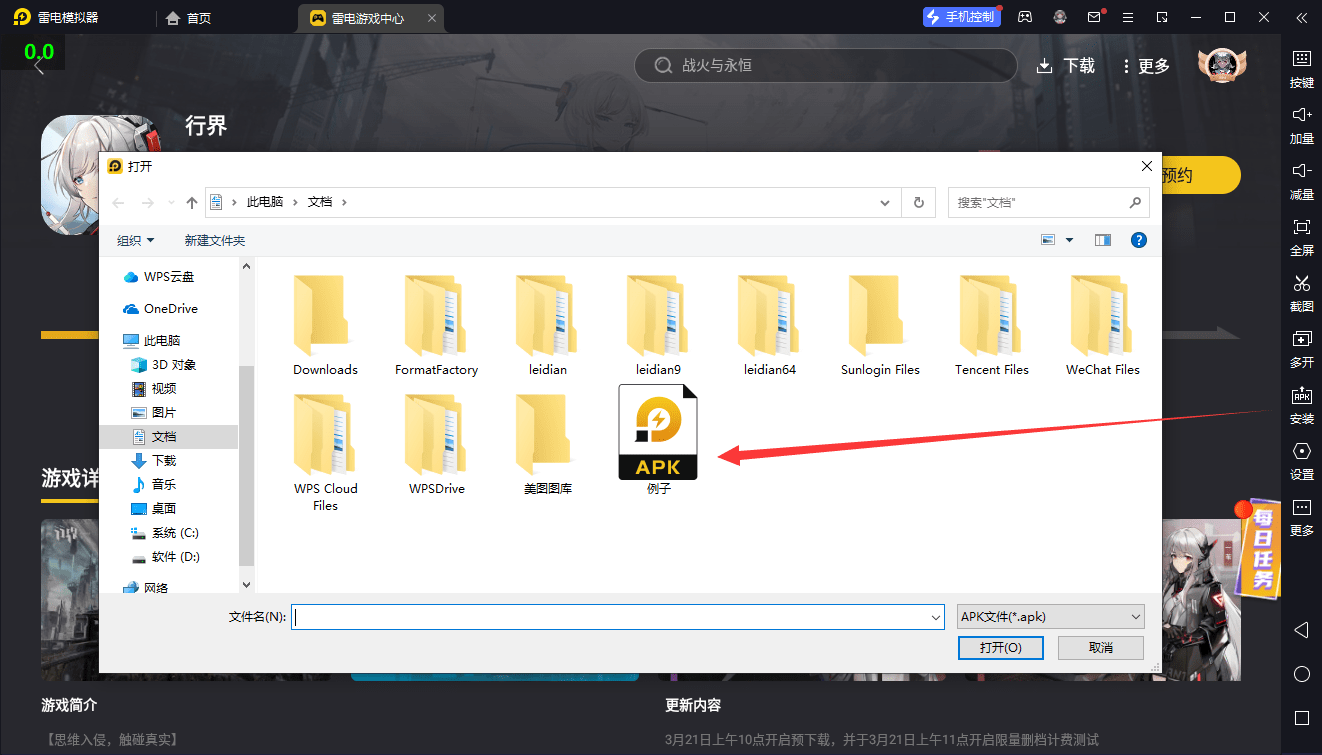Select the FormatFactory folder
Image resolution: width=1322 pixels, height=755 pixels.
(436, 325)
